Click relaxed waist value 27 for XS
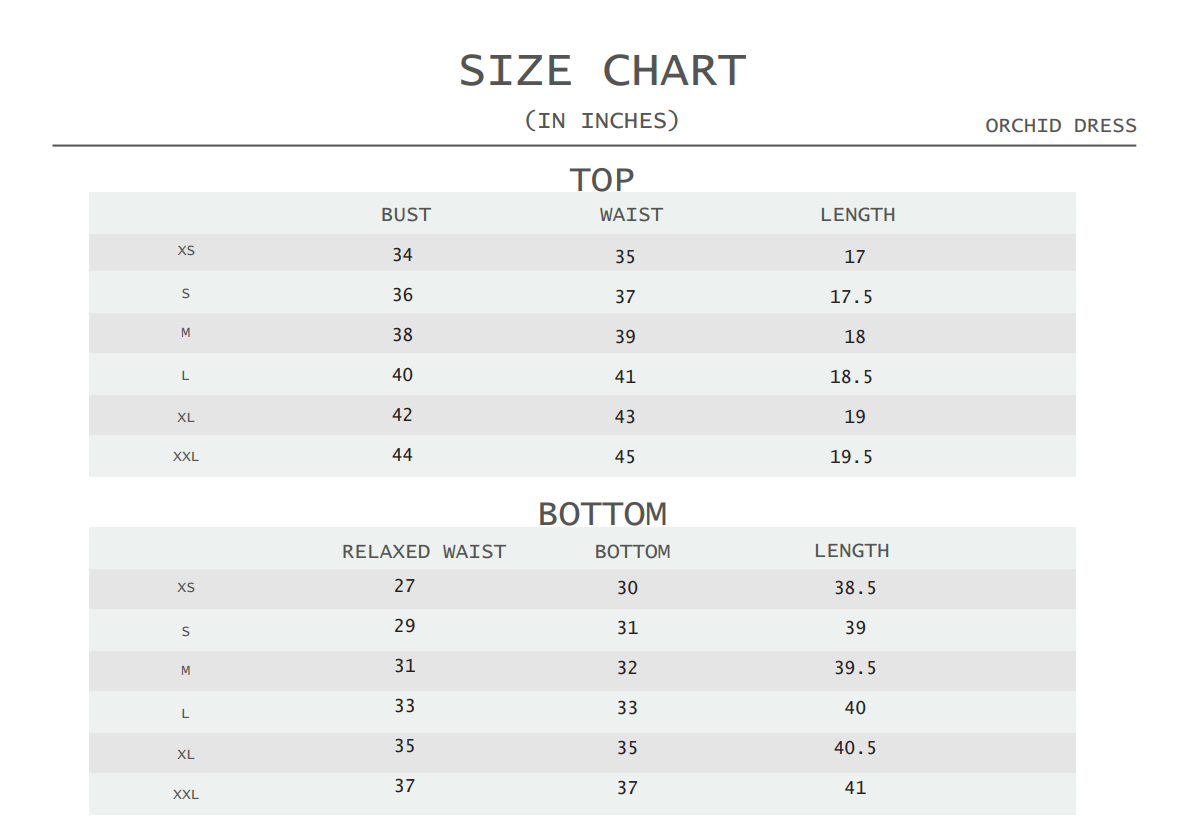The image size is (1183, 829). coord(404,586)
